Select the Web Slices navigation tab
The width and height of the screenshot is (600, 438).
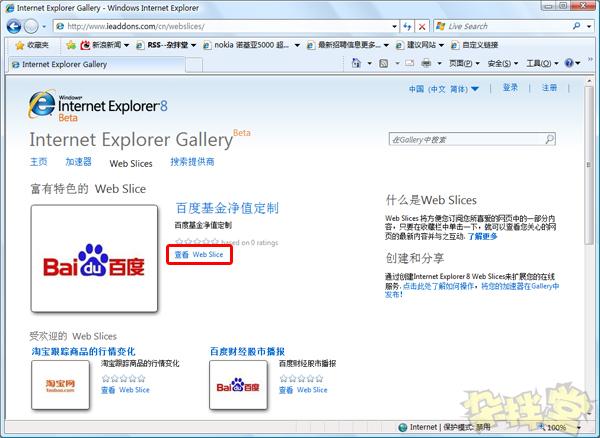[131, 163]
